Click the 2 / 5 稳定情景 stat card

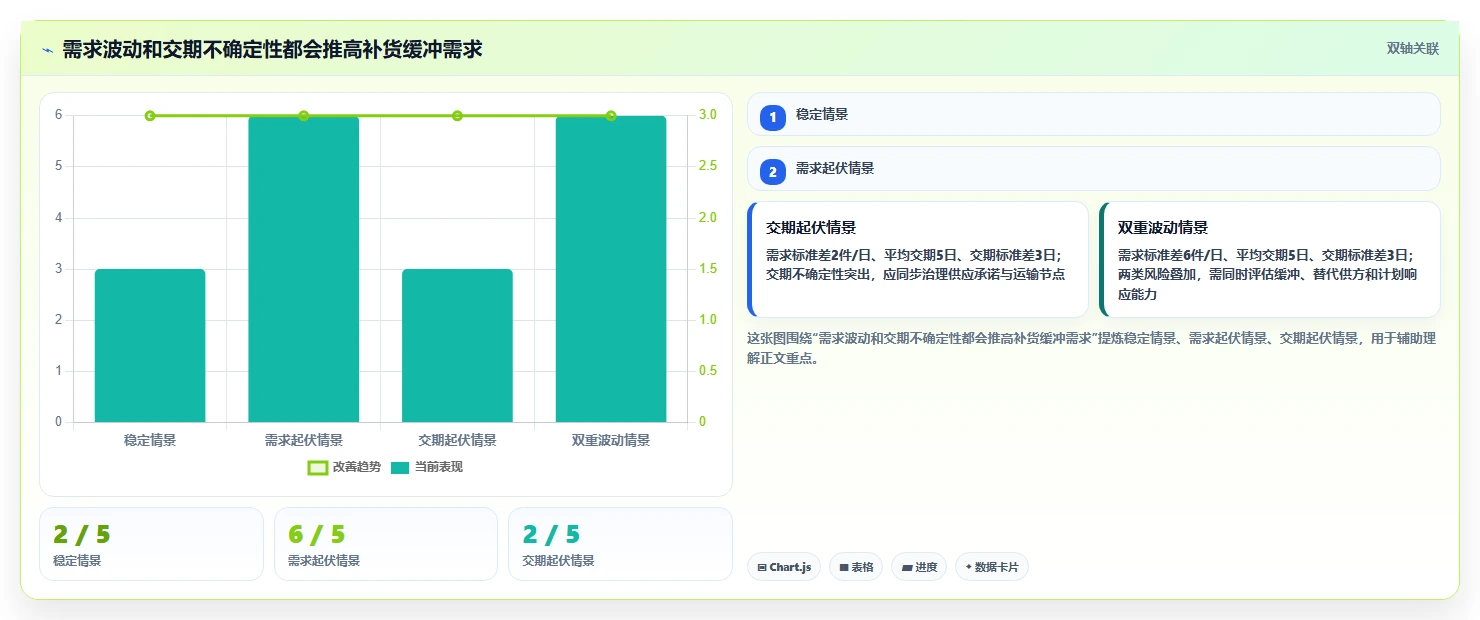(x=151, y=544)
